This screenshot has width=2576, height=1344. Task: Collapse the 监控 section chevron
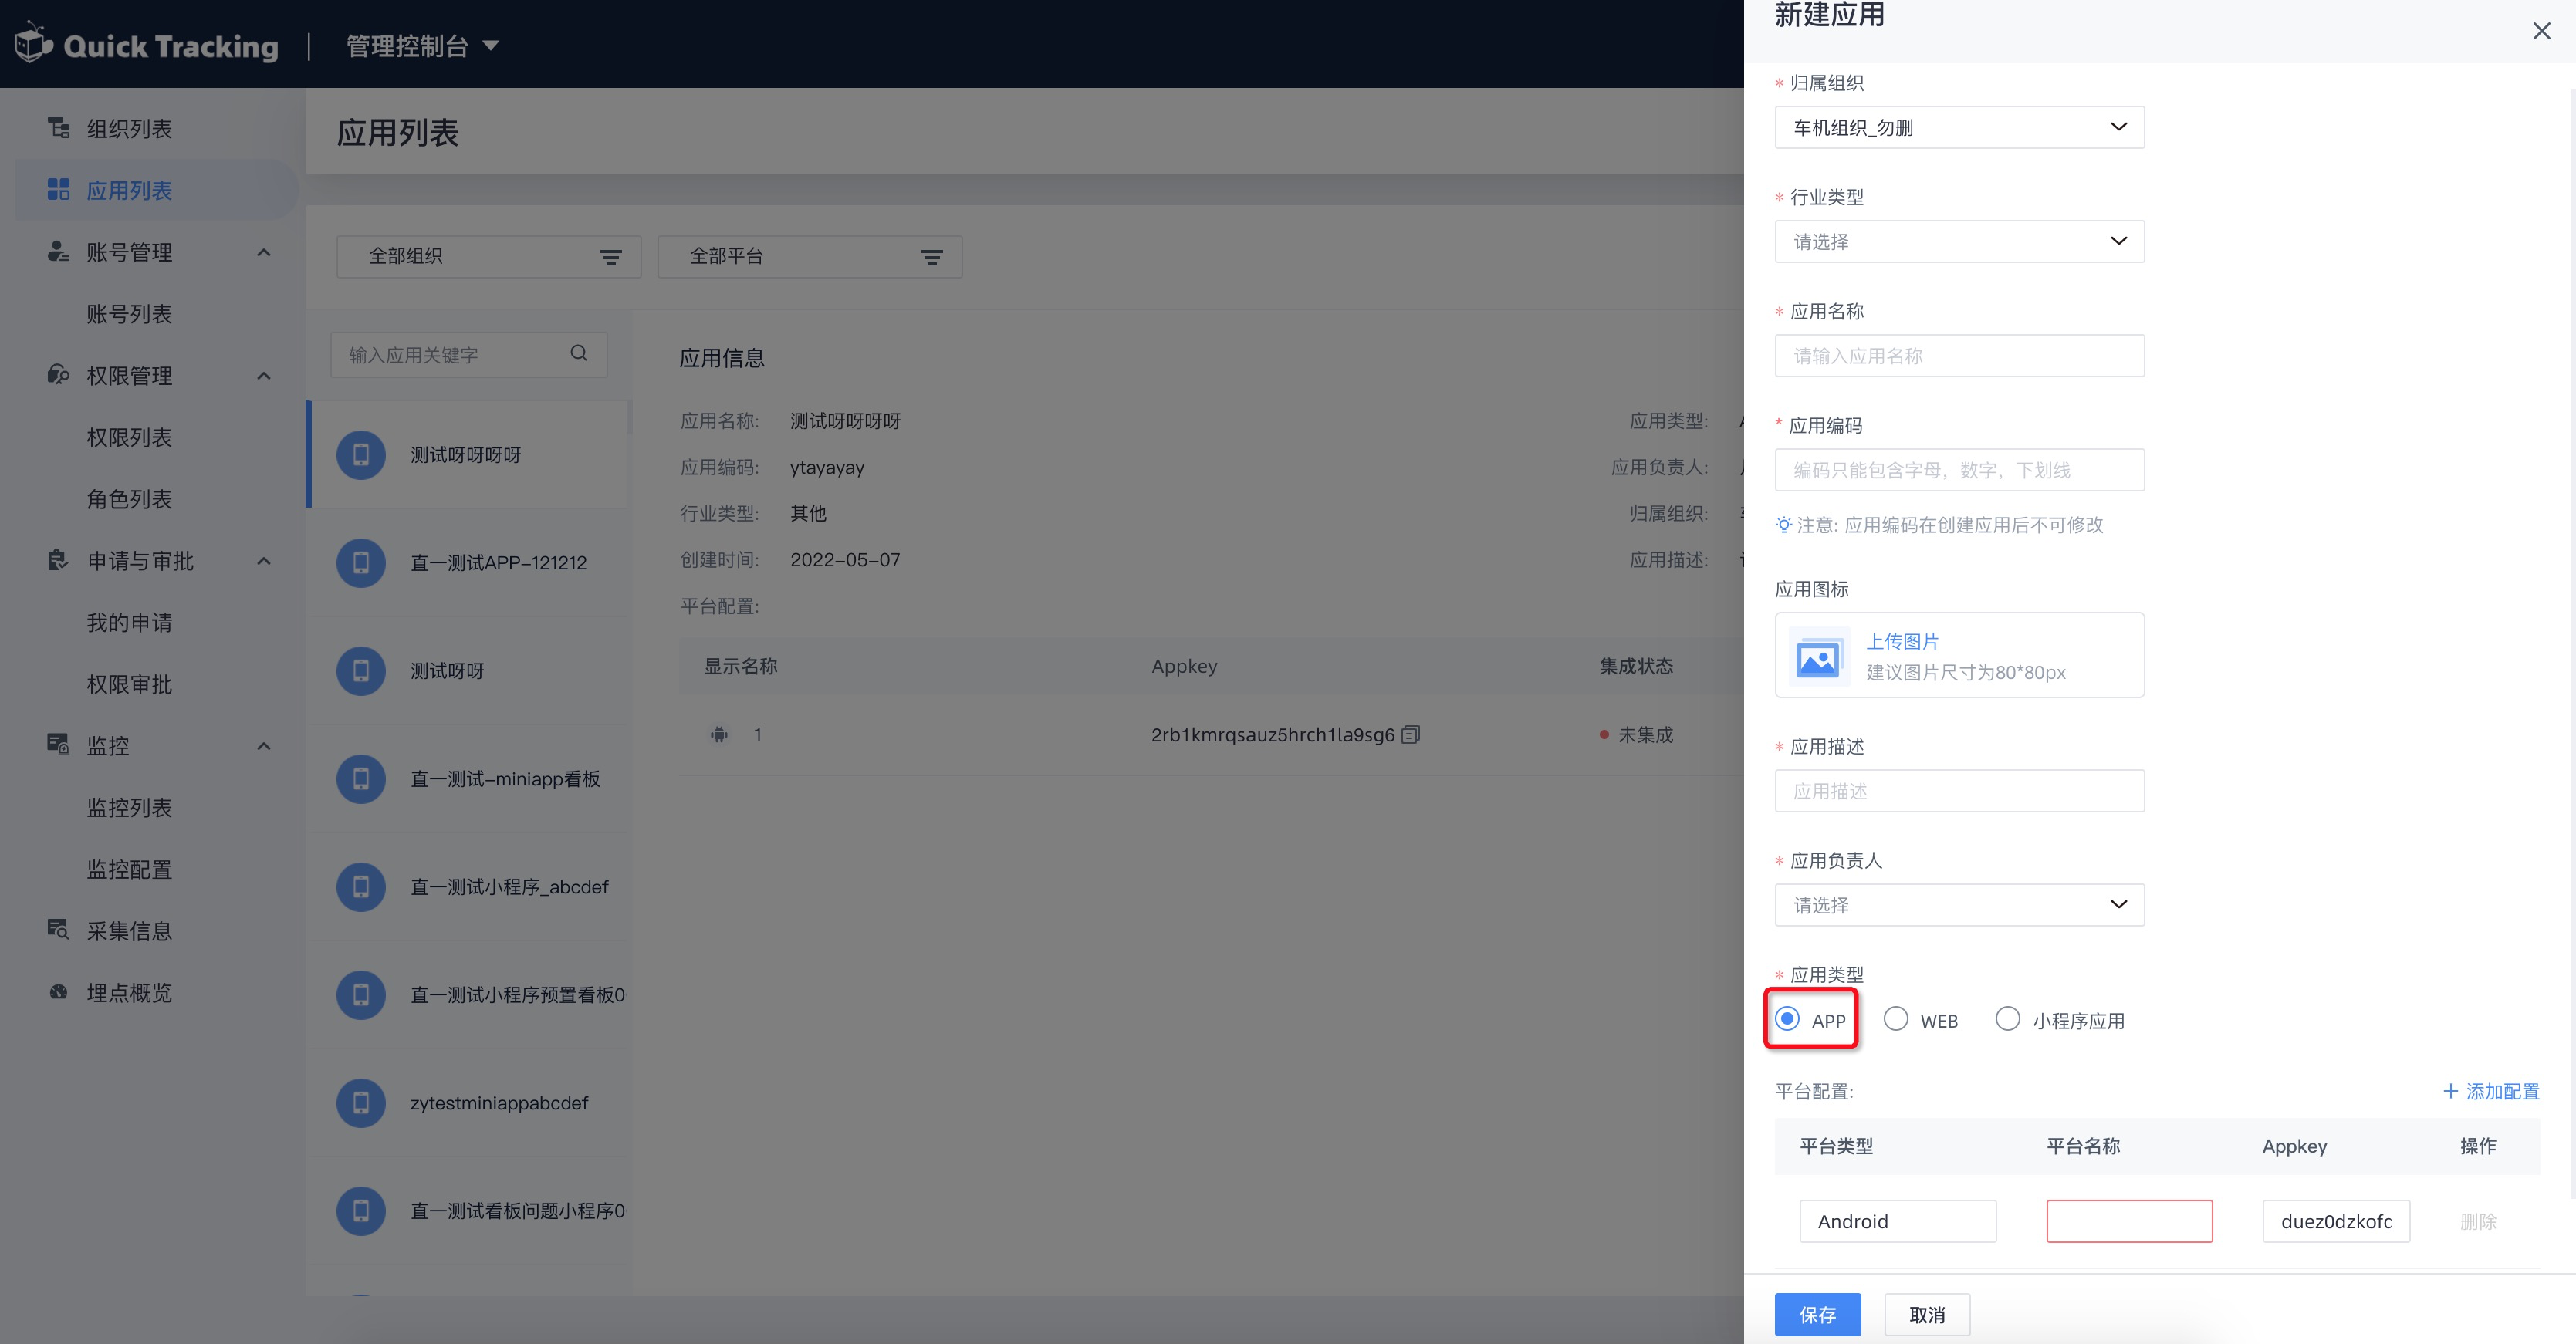[264, 746]
